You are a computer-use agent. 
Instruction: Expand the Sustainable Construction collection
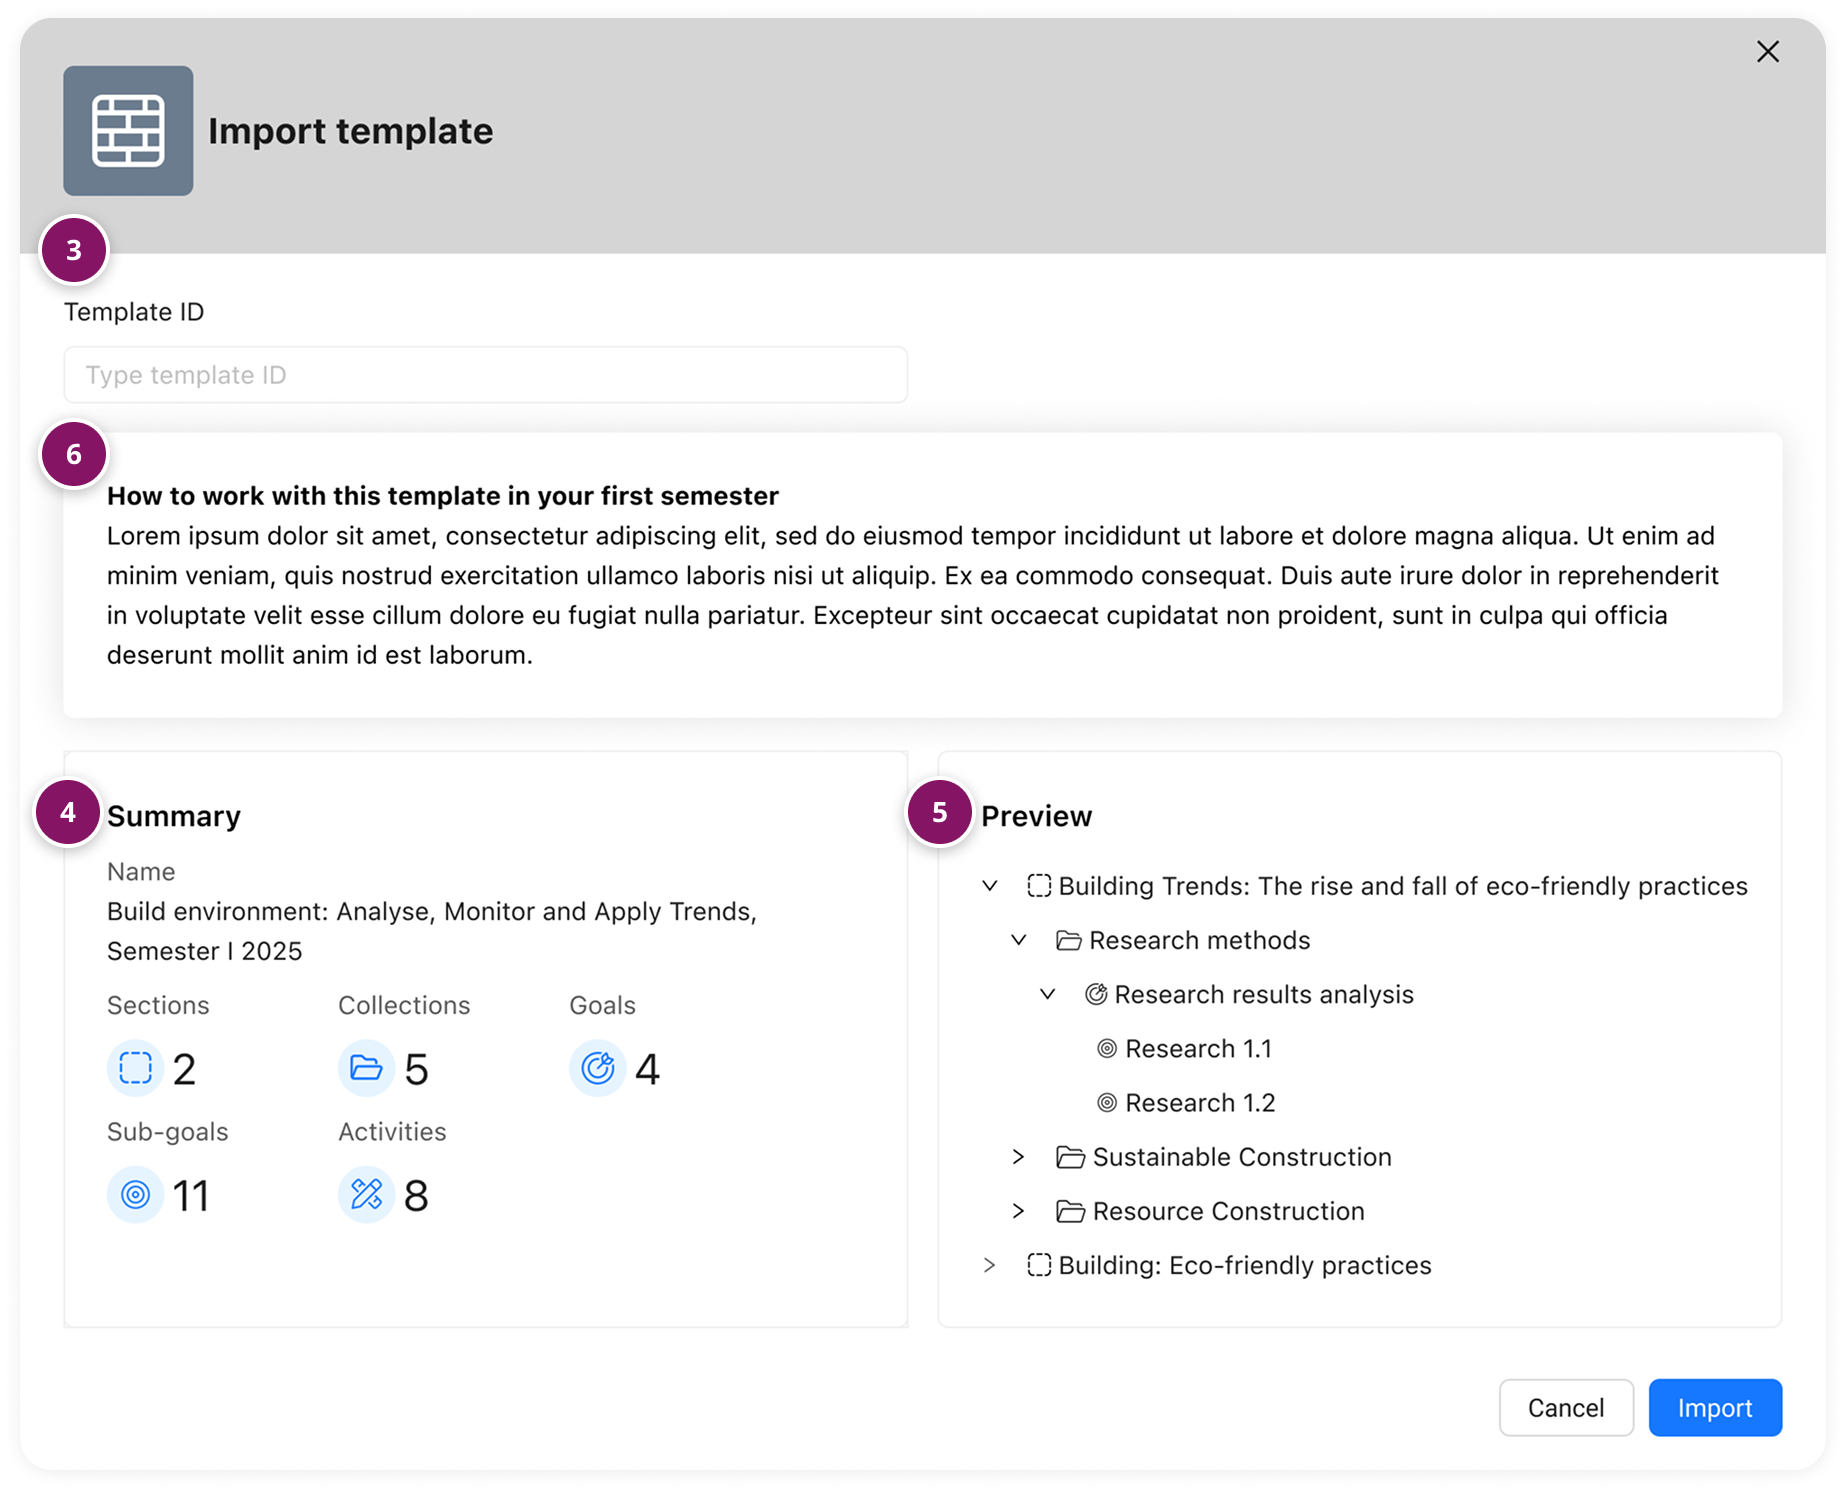tap(1019, 1157)
